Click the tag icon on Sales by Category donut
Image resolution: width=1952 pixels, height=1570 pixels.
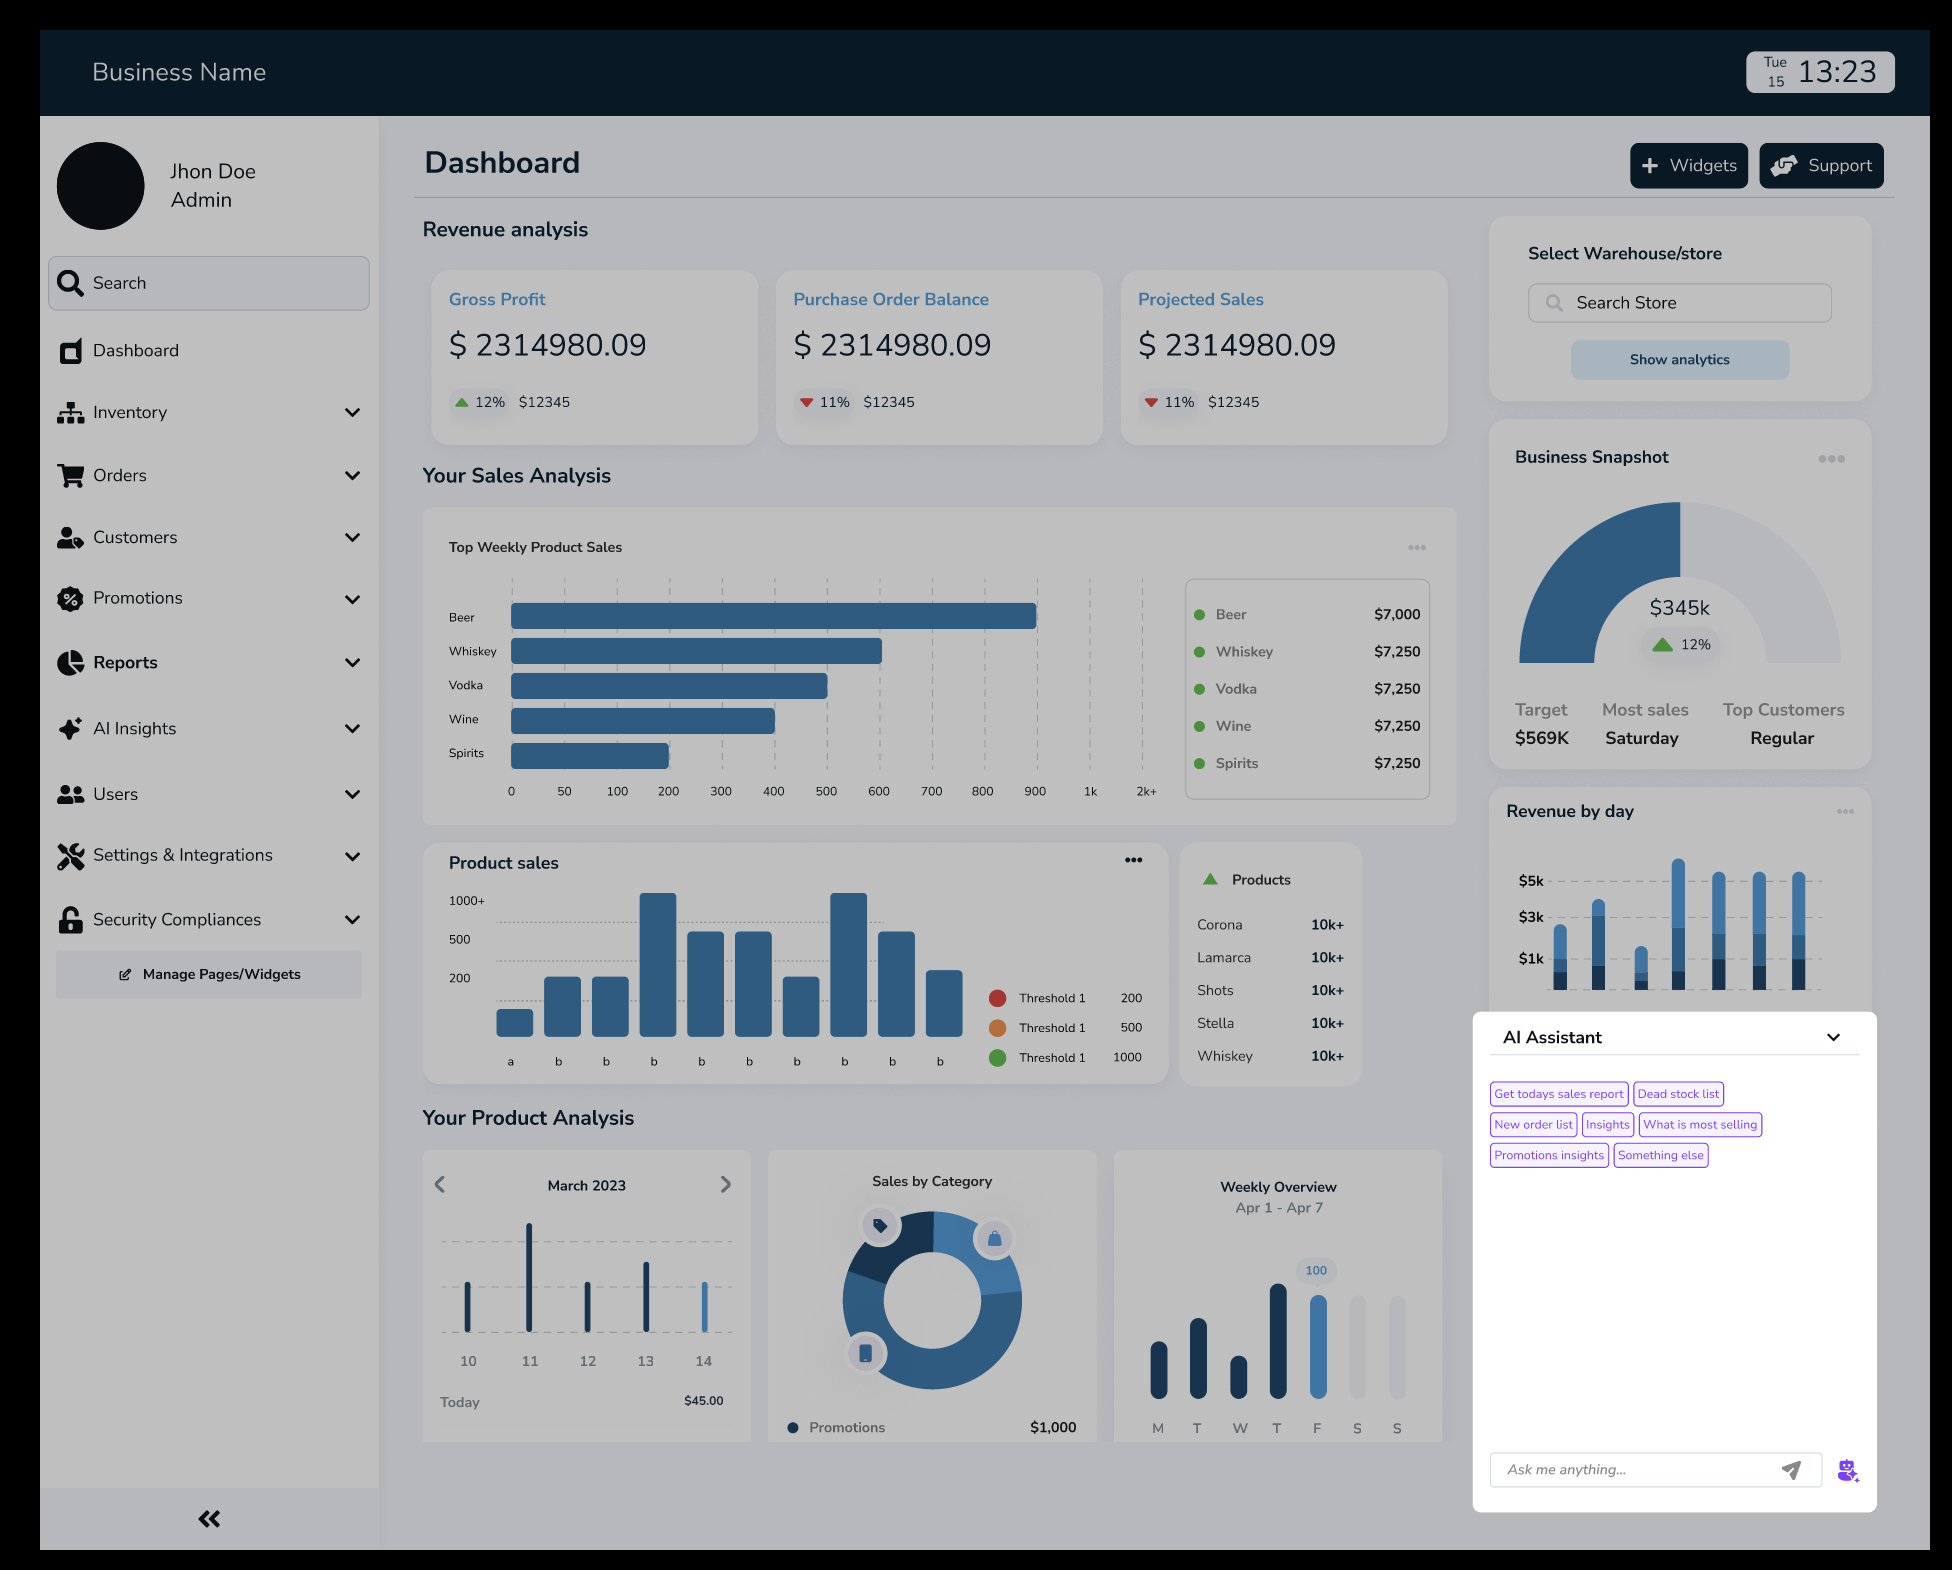(880, 1225)
